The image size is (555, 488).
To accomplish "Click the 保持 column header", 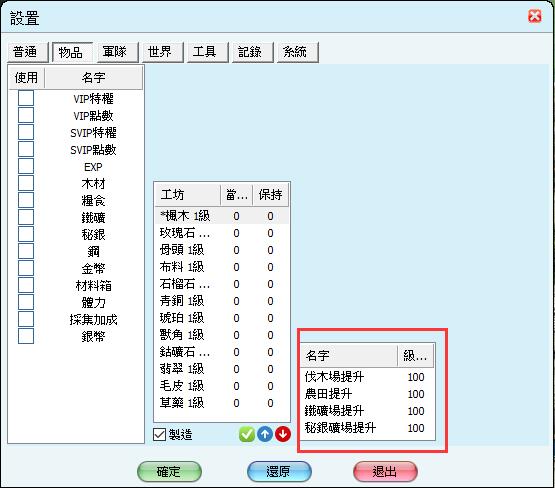I will pyautogui.click(x=270, y=195).
